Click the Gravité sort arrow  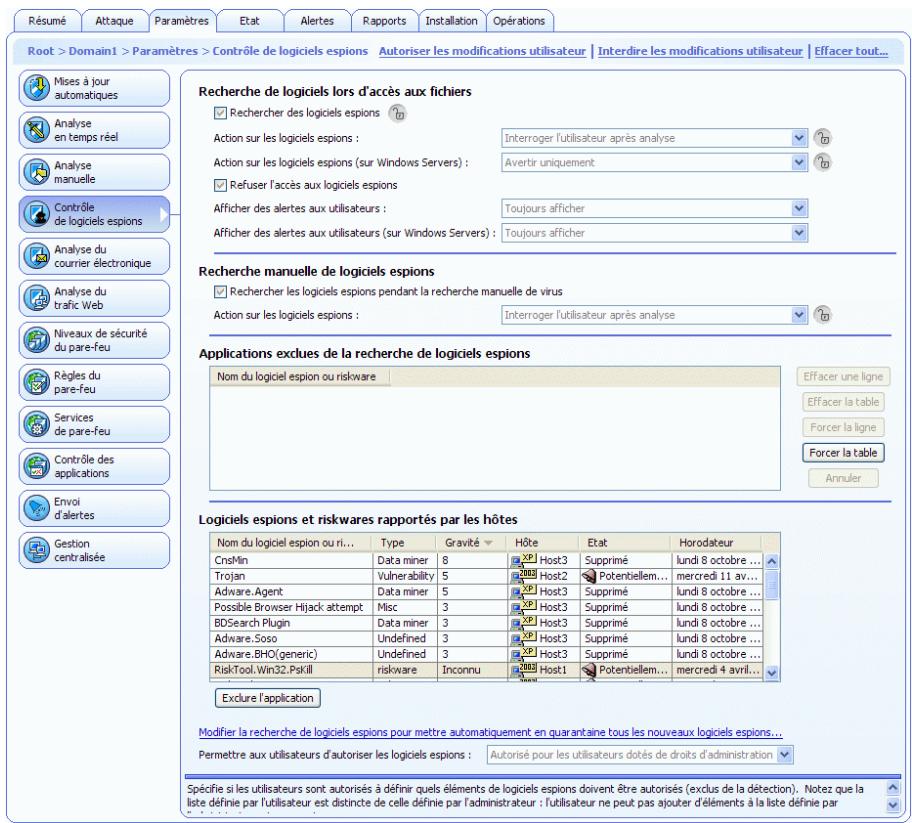click(x=488, y=543)
